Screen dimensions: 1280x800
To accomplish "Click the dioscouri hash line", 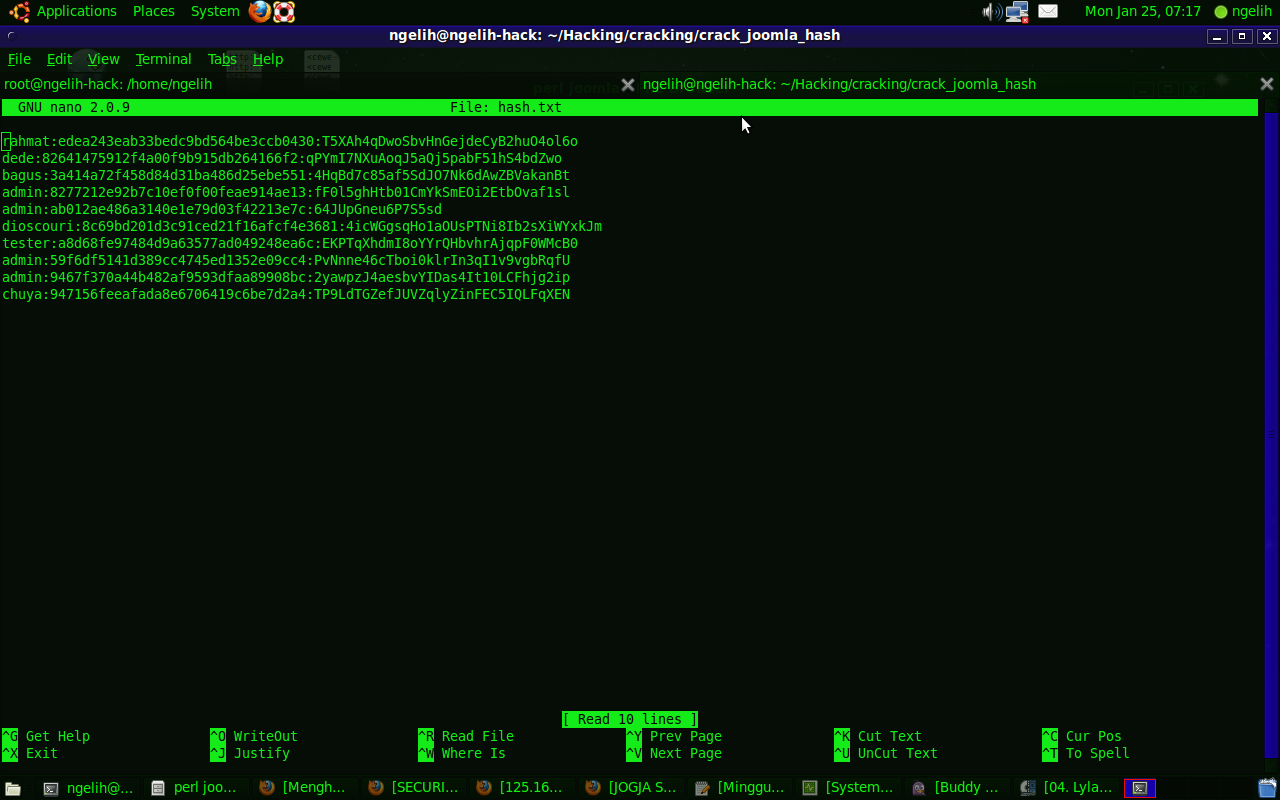I will pos(302,226).
